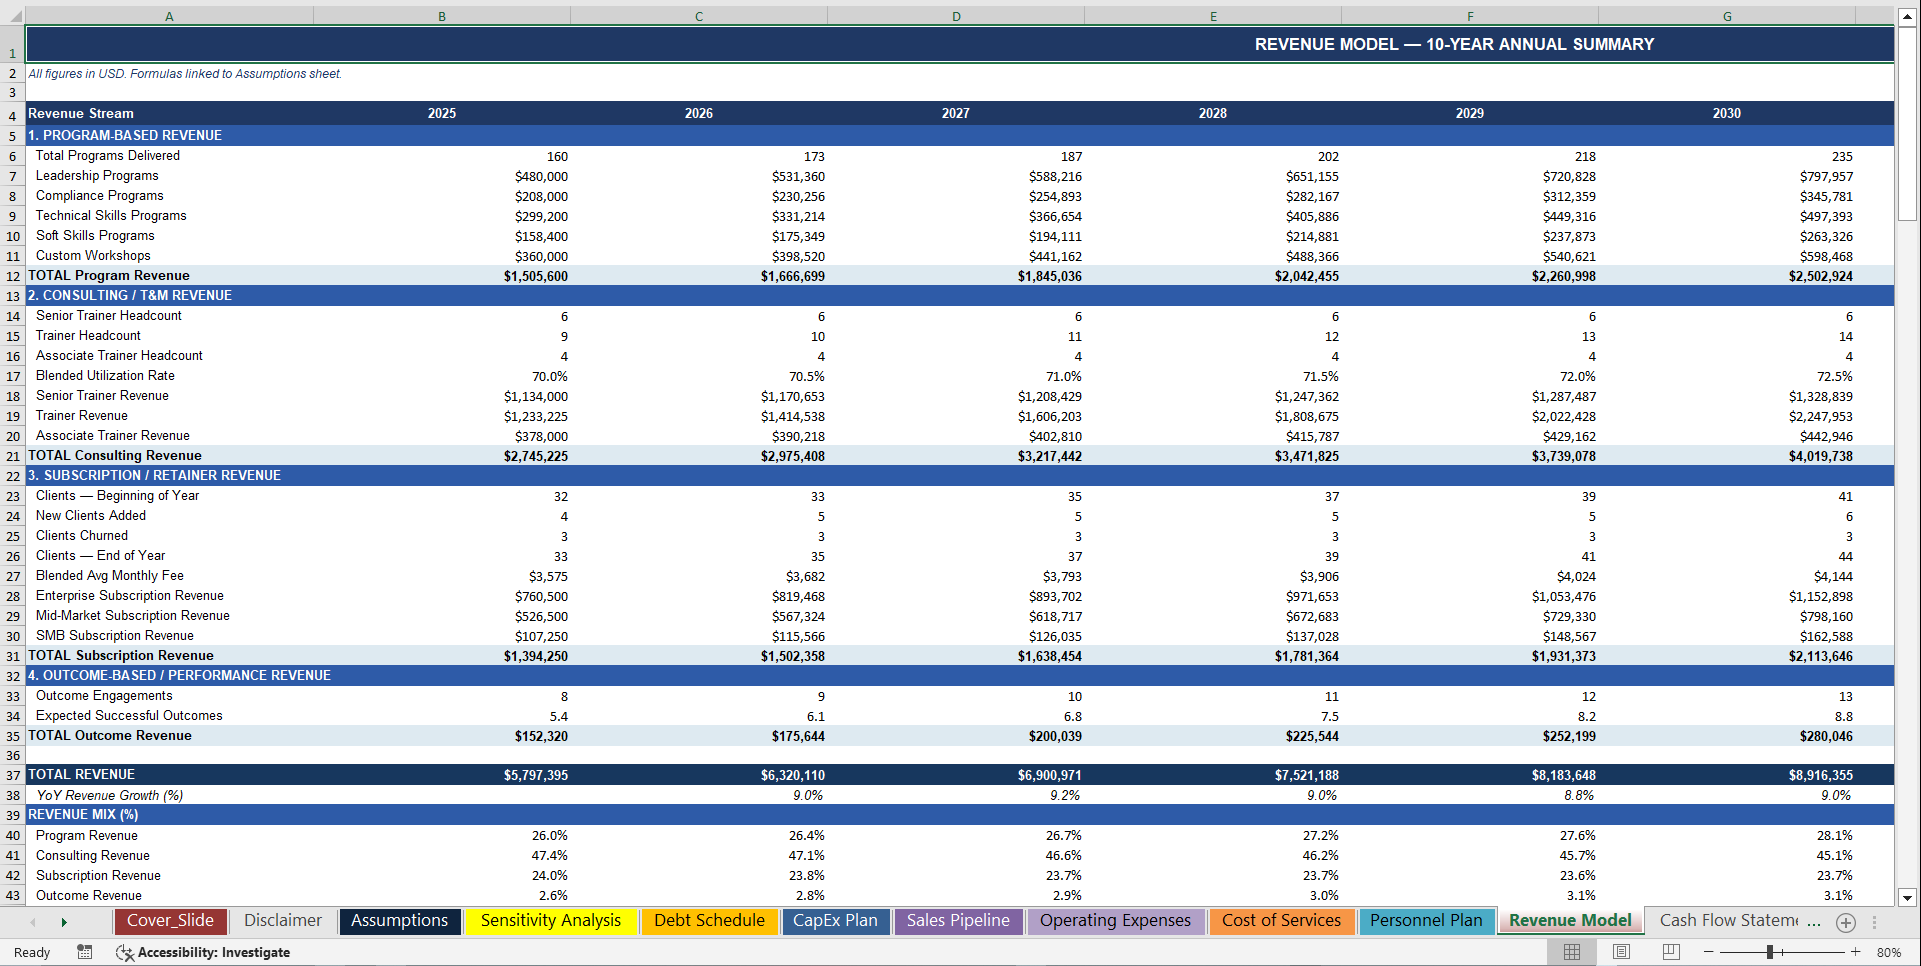Open the Assumptions sheet tab
Image resolution: width=1921 pixels, height=966 pixels.
(x=400, y=921)
